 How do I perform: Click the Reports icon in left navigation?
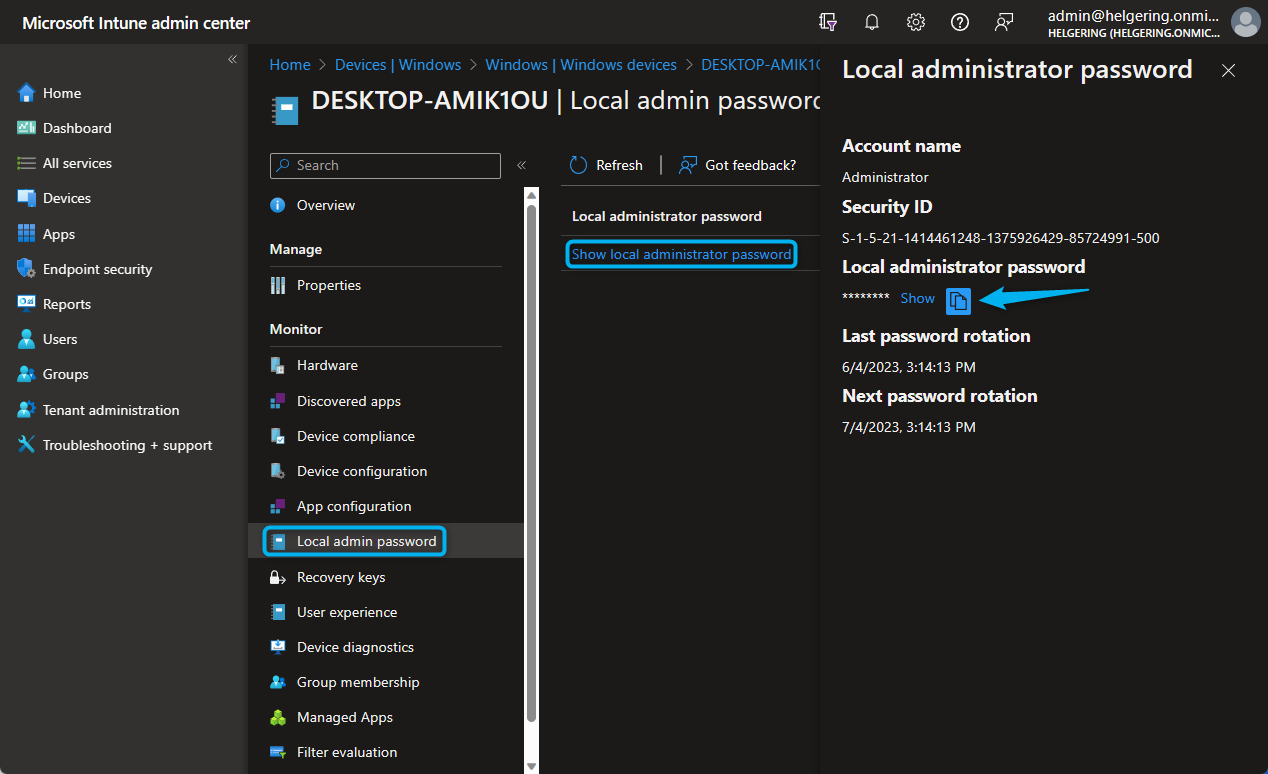[x=27, y=304]
